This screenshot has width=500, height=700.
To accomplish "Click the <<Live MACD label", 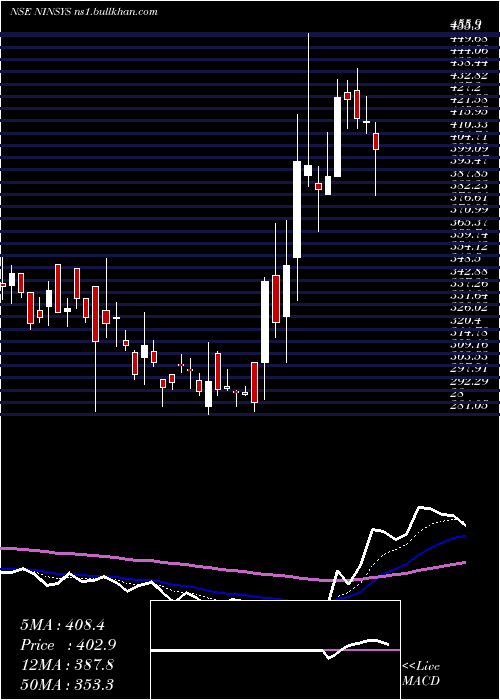I will 421,674.
